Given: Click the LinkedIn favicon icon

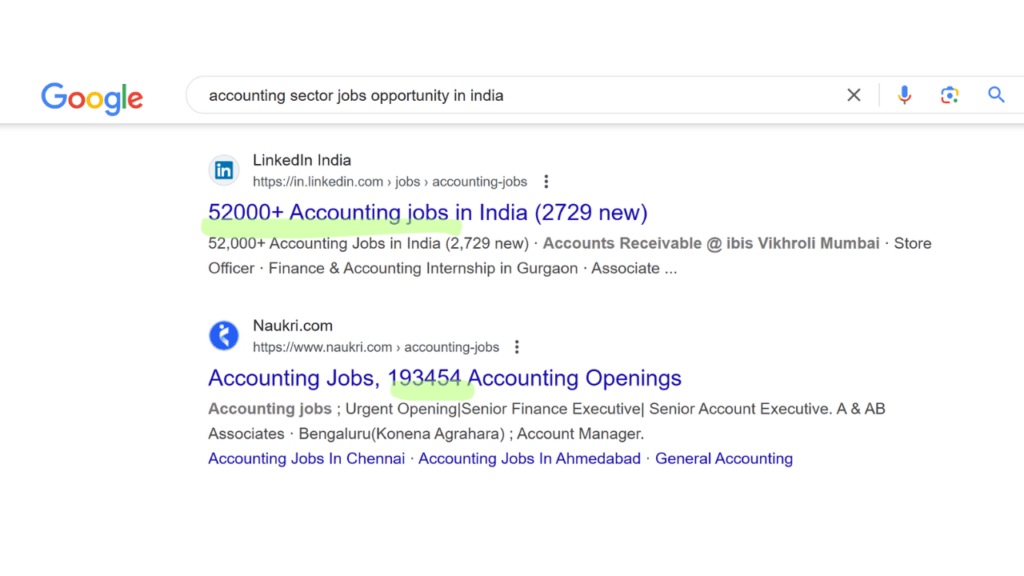Looking at the screenshot, I should pyautogui.click(x=224, y=170).
